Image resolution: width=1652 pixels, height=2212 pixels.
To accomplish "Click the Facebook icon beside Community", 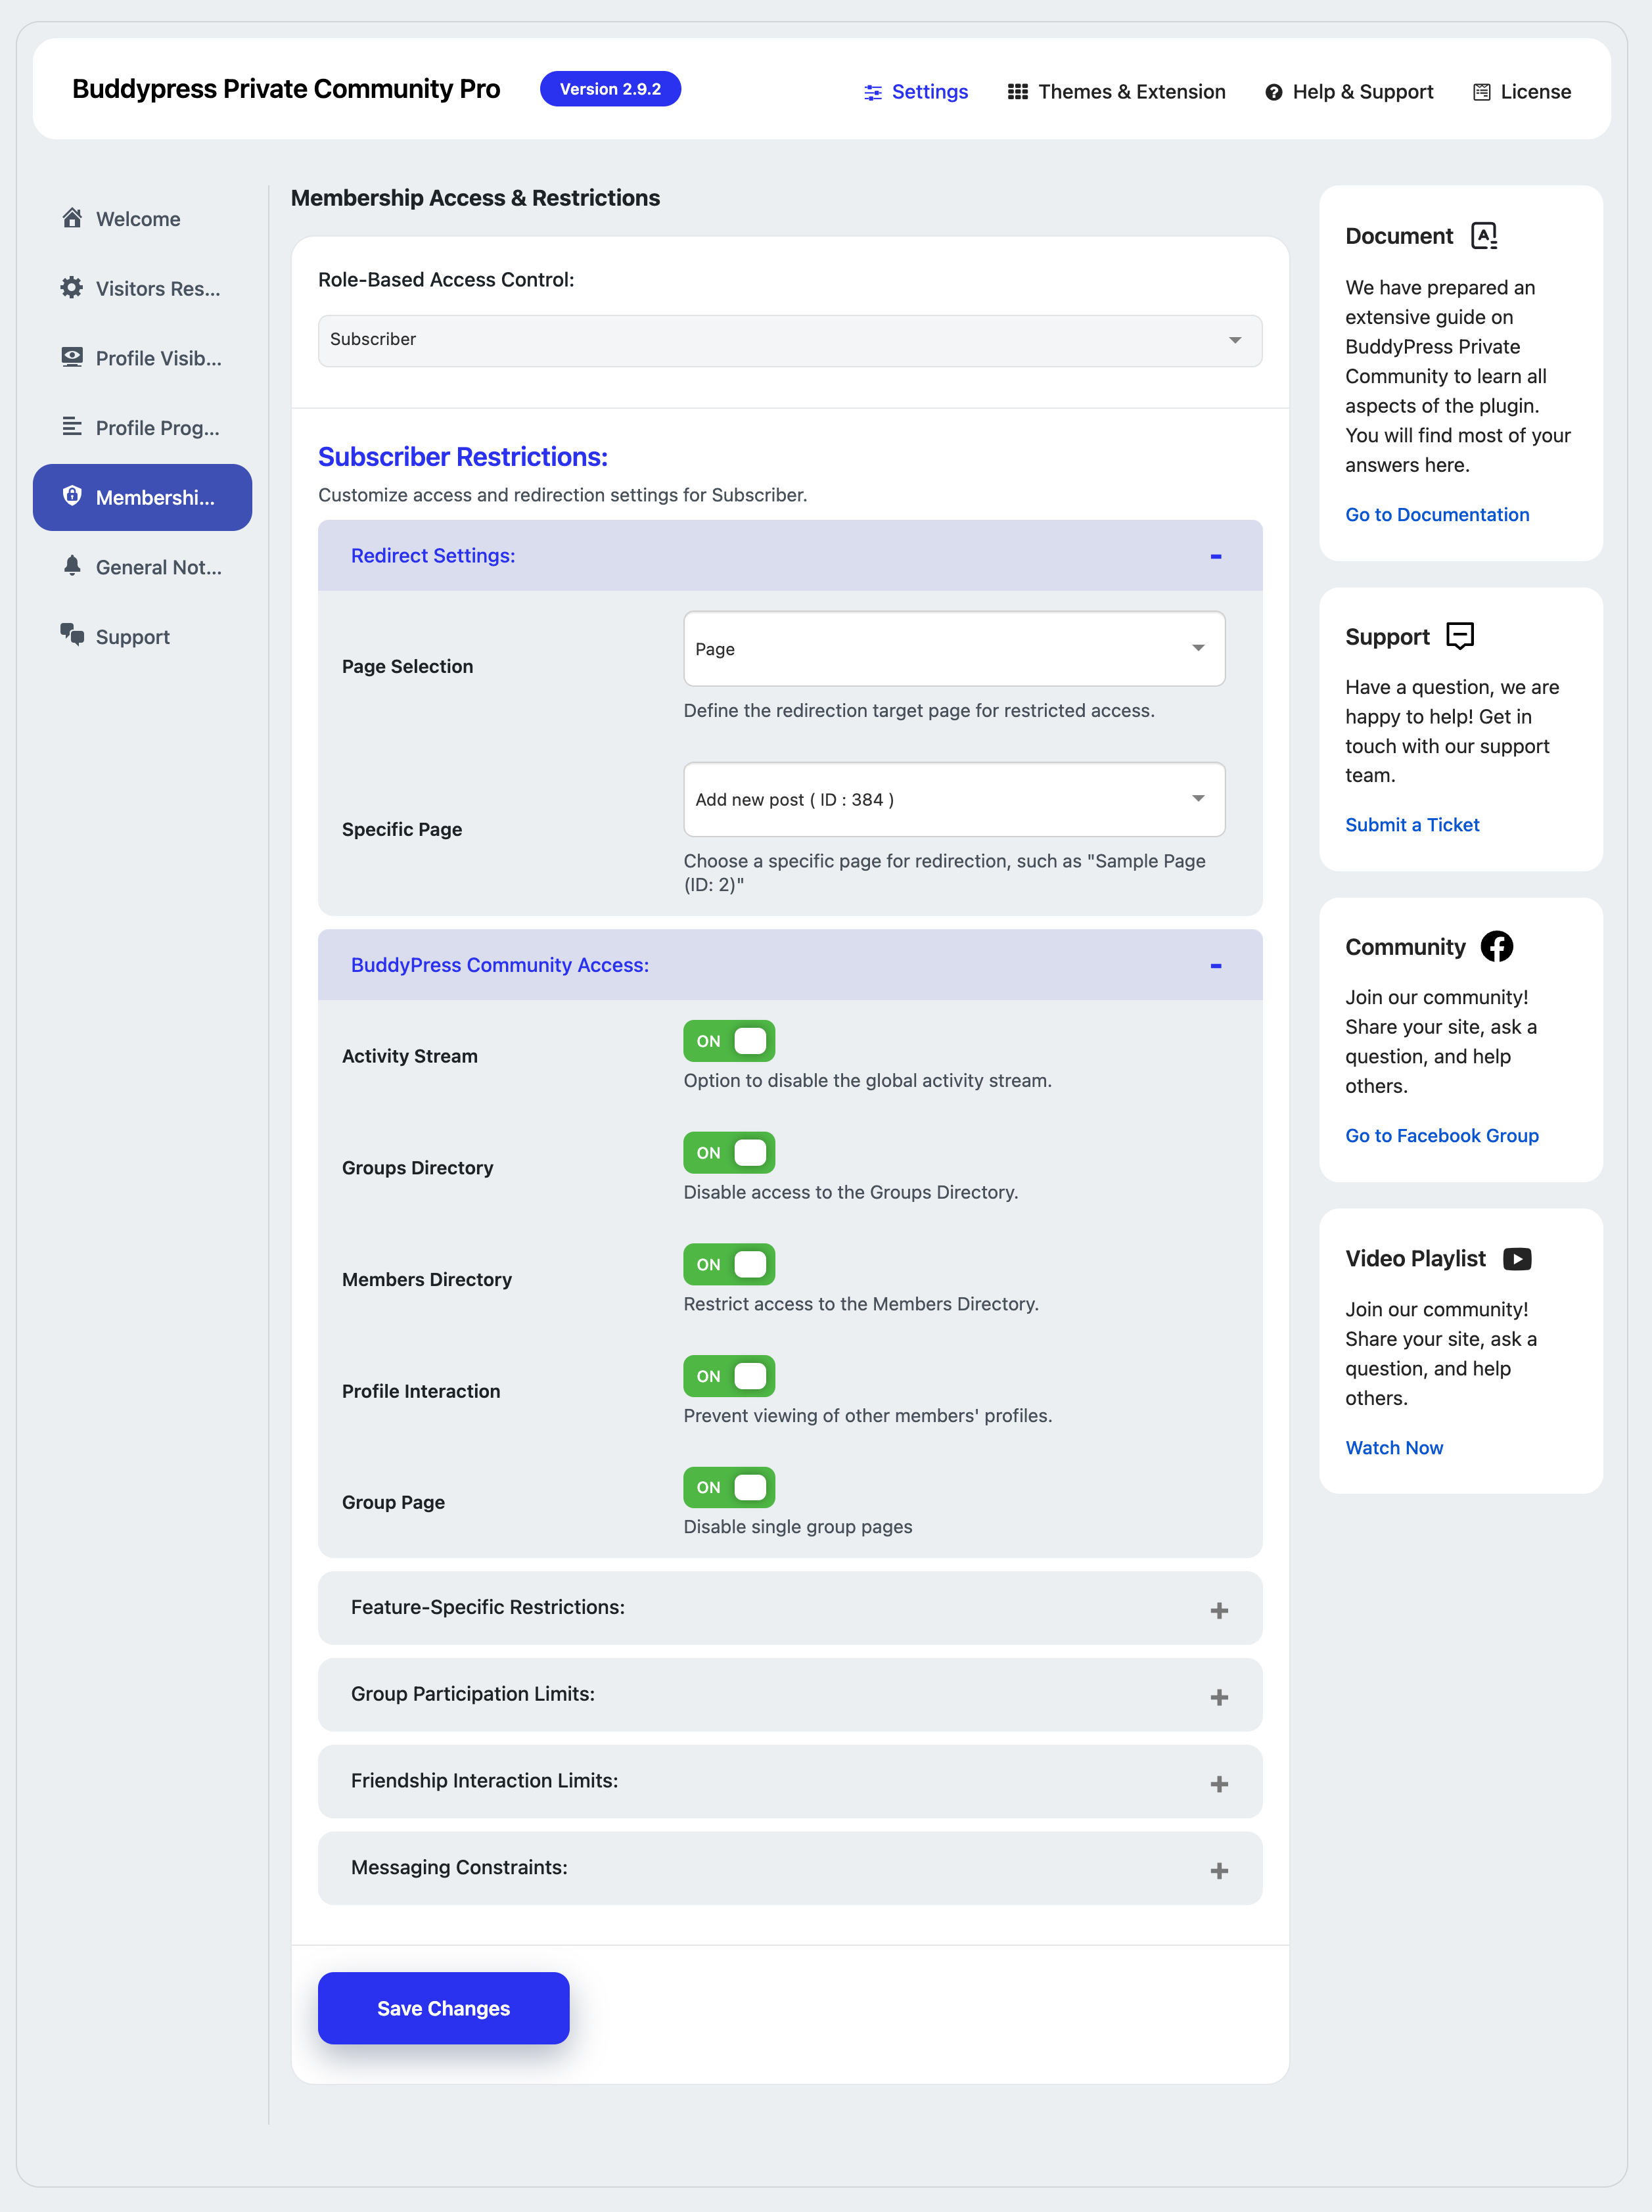I will [1497, 946].
